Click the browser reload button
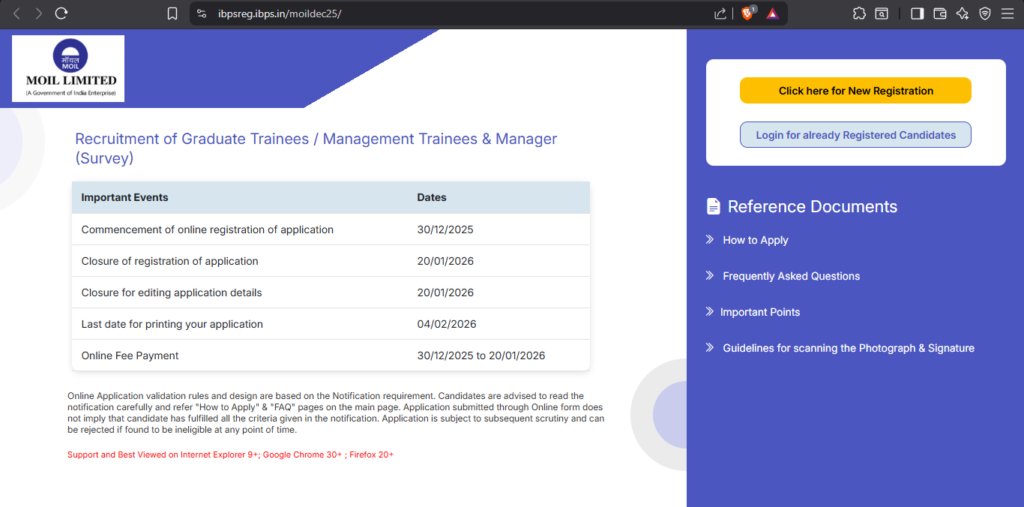 click(61, 14)
